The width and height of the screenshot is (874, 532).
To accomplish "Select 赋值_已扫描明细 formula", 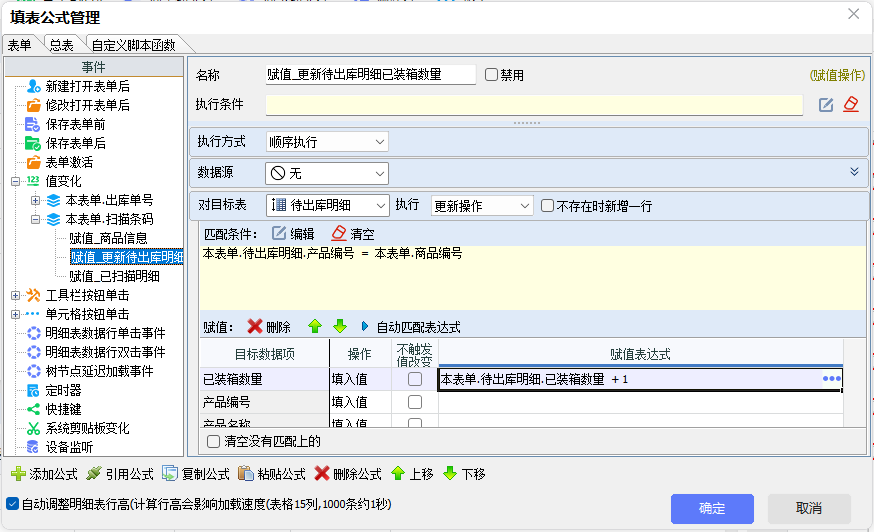I will click(x=114, y=276).
